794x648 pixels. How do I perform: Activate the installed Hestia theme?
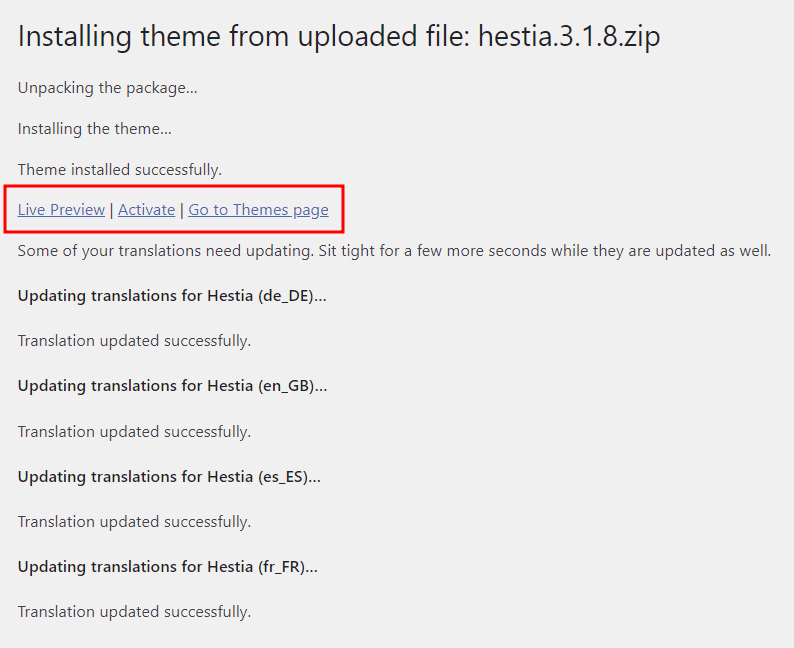coord(146,209)
